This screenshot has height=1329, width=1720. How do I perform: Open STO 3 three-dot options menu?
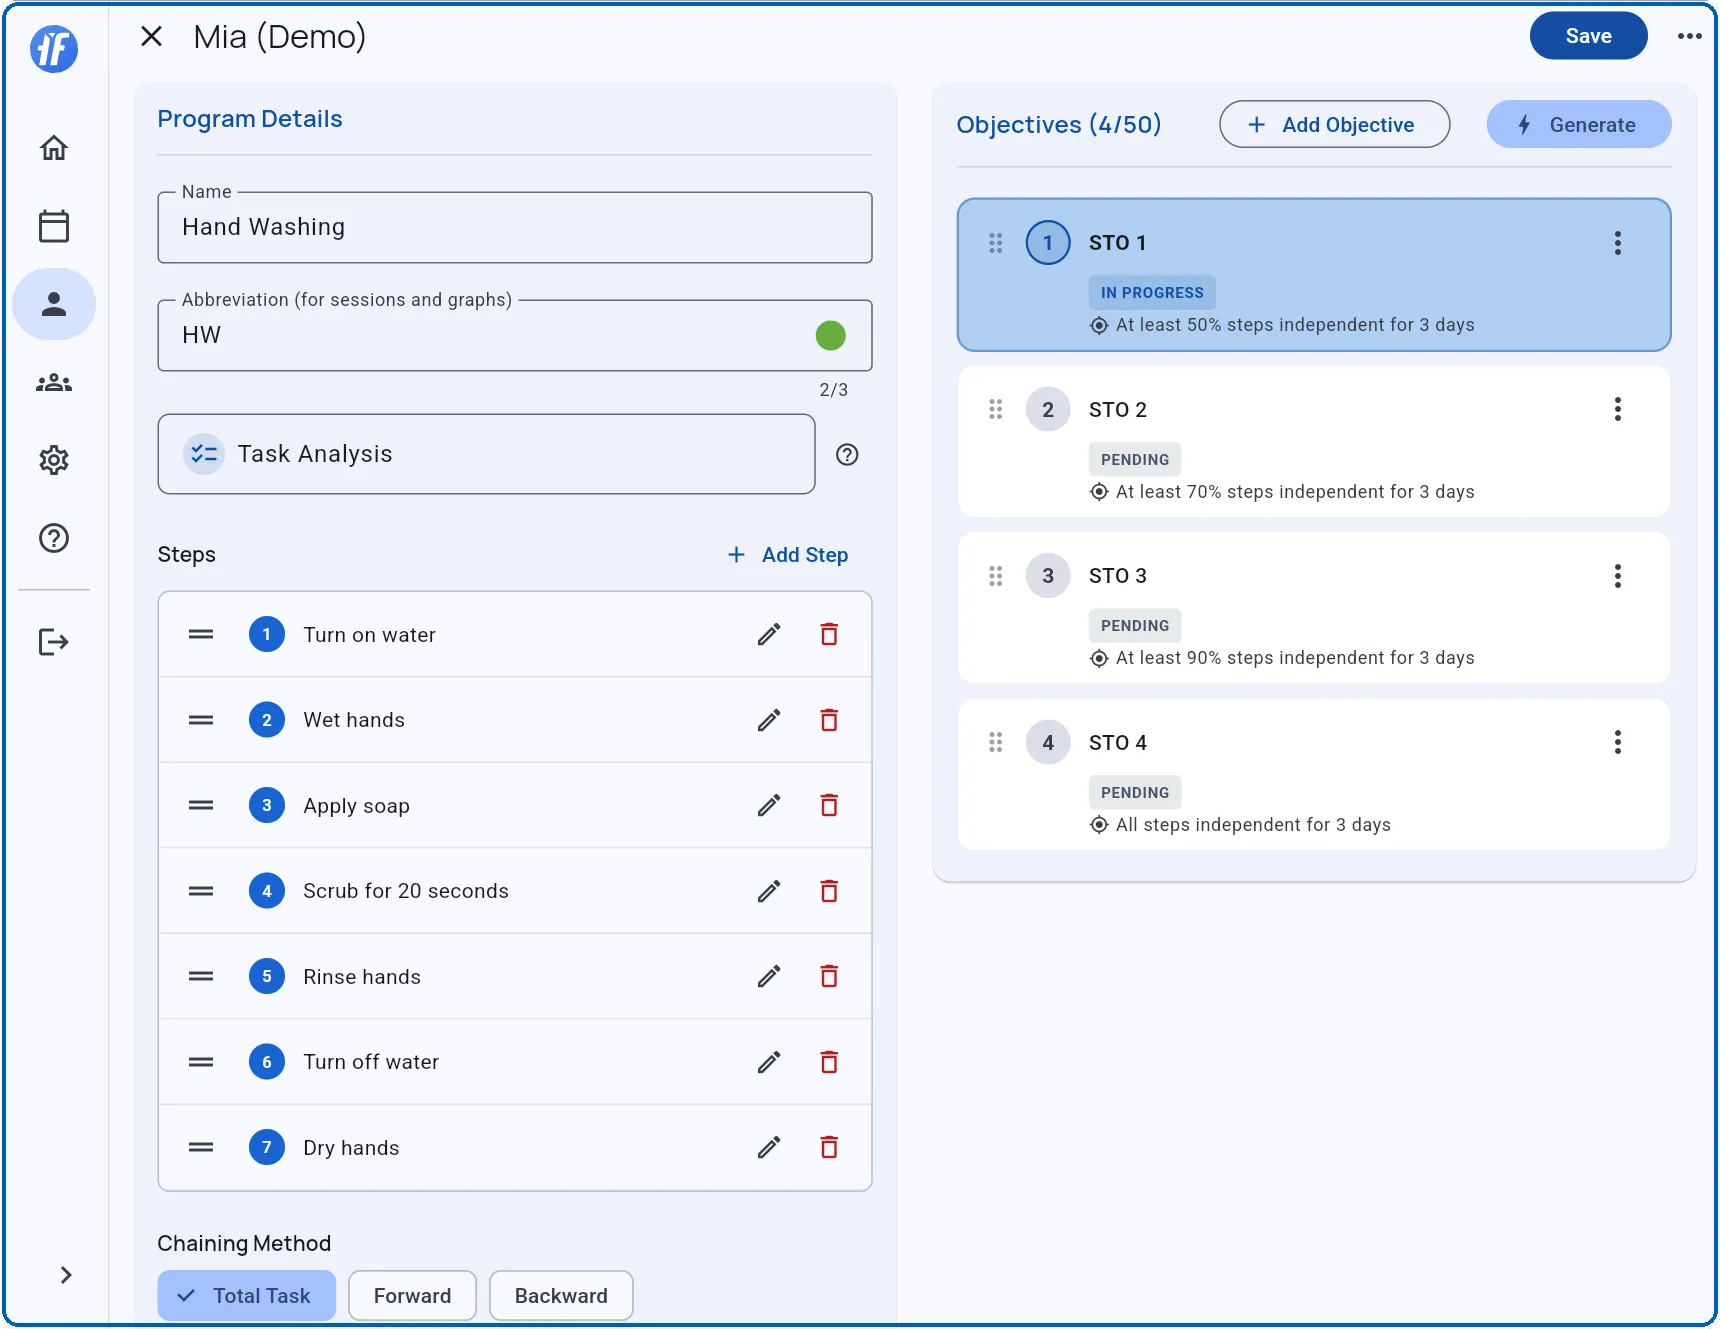click(x=1617, y=576)
